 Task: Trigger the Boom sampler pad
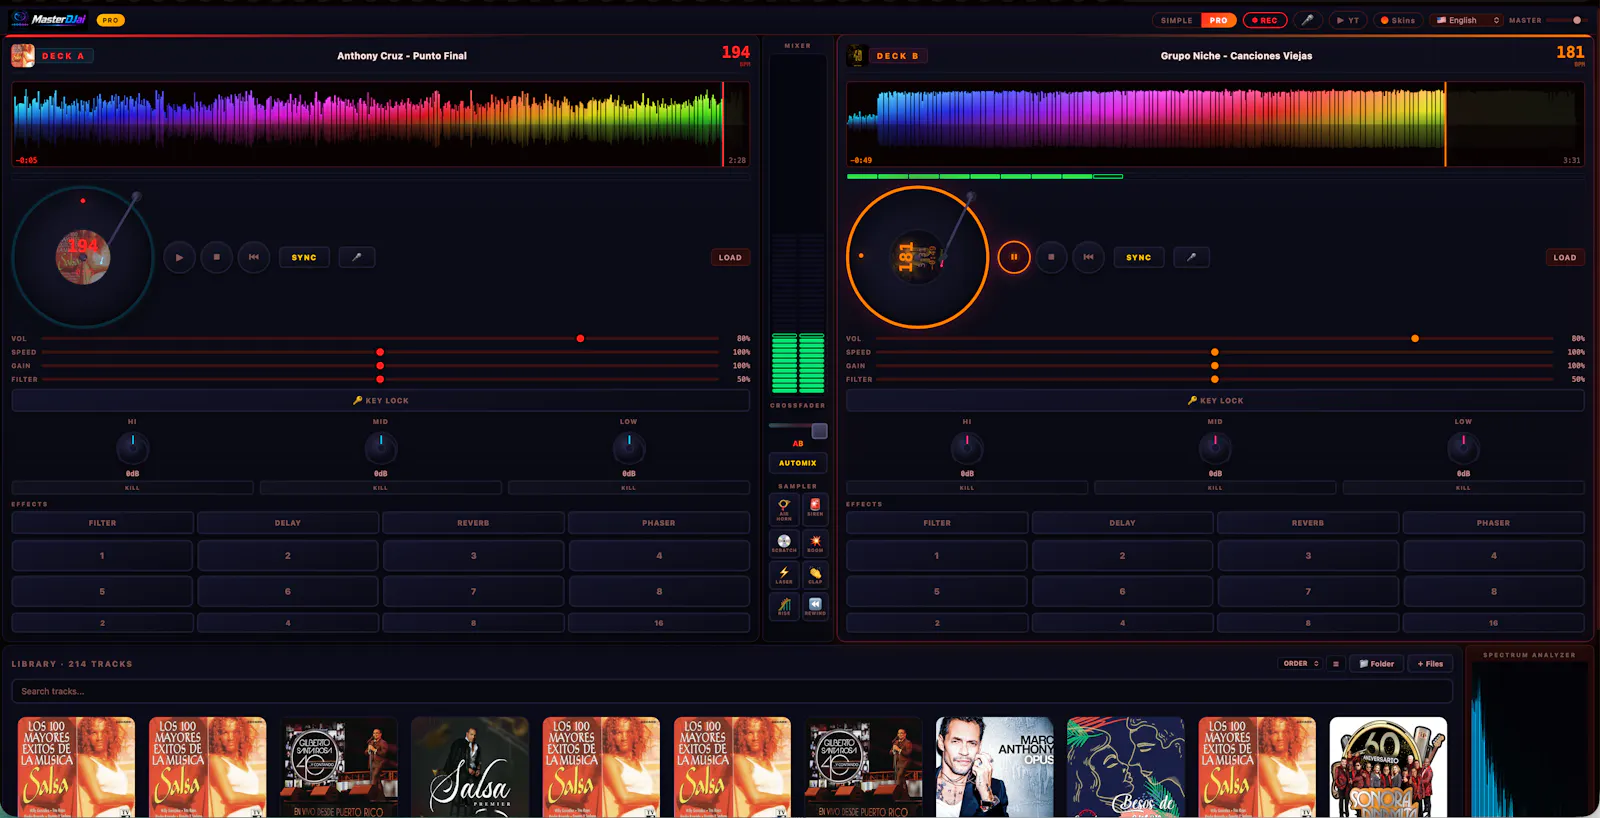815,543
